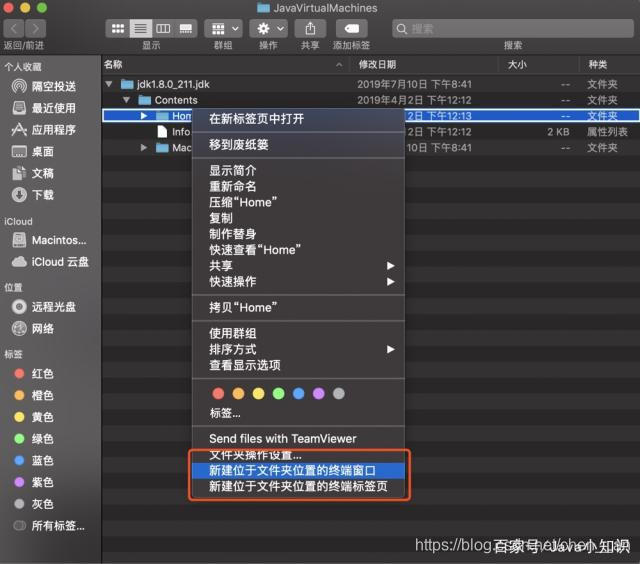The image size is (640, 564).
Task: Select the red (红色) sidebar tag
Action: pyautogui.click(x=34, y=373)
